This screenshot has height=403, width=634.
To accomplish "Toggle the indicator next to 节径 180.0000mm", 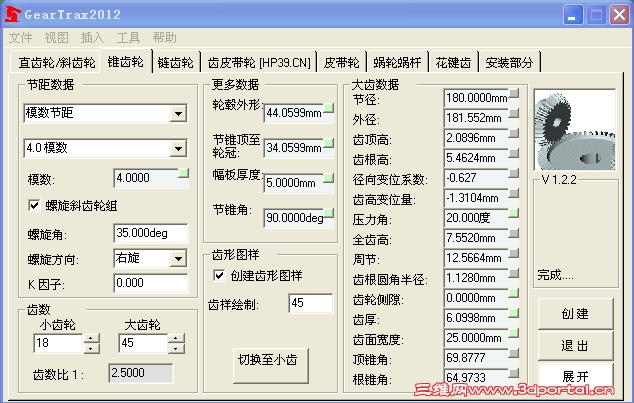I will coord(514,93).
